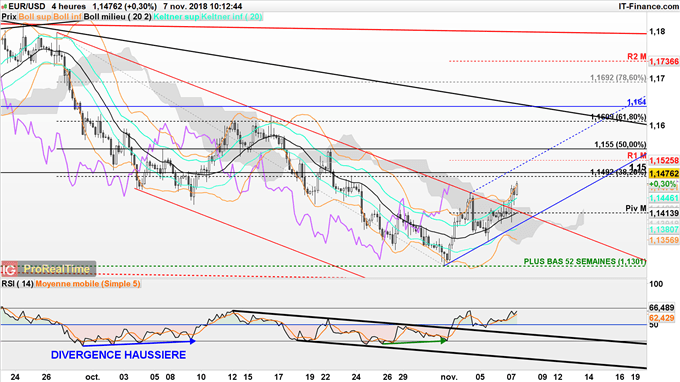Image resolution: width=680 pixels, height=382 pixels.
Task: Click the '17' date axis label
Action: point(278,377)
